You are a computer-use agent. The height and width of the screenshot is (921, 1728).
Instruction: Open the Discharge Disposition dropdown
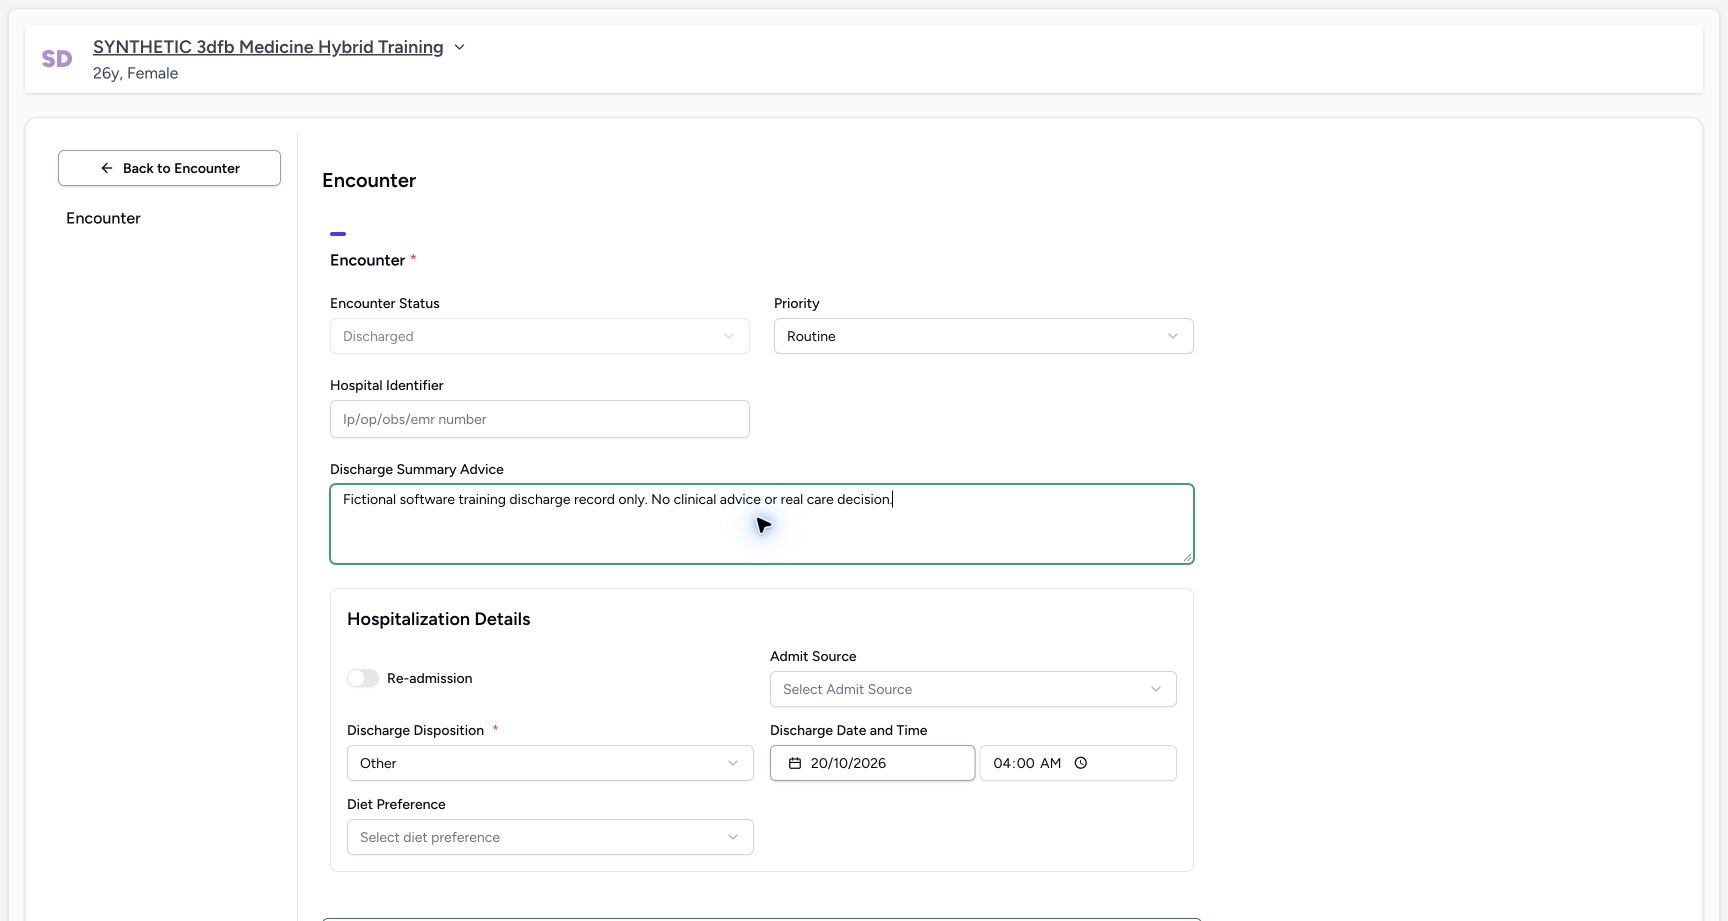(x=550, y=763)
